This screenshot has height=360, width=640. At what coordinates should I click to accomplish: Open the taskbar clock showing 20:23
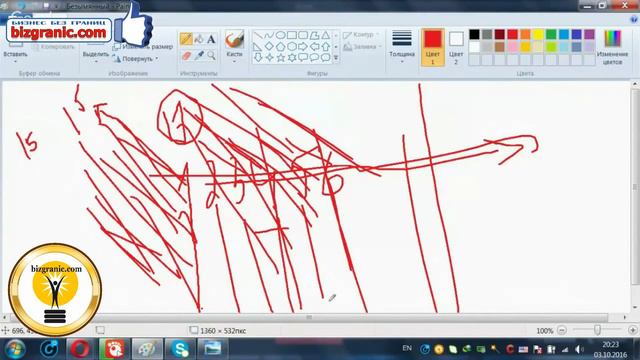click(x=610, y=349)
